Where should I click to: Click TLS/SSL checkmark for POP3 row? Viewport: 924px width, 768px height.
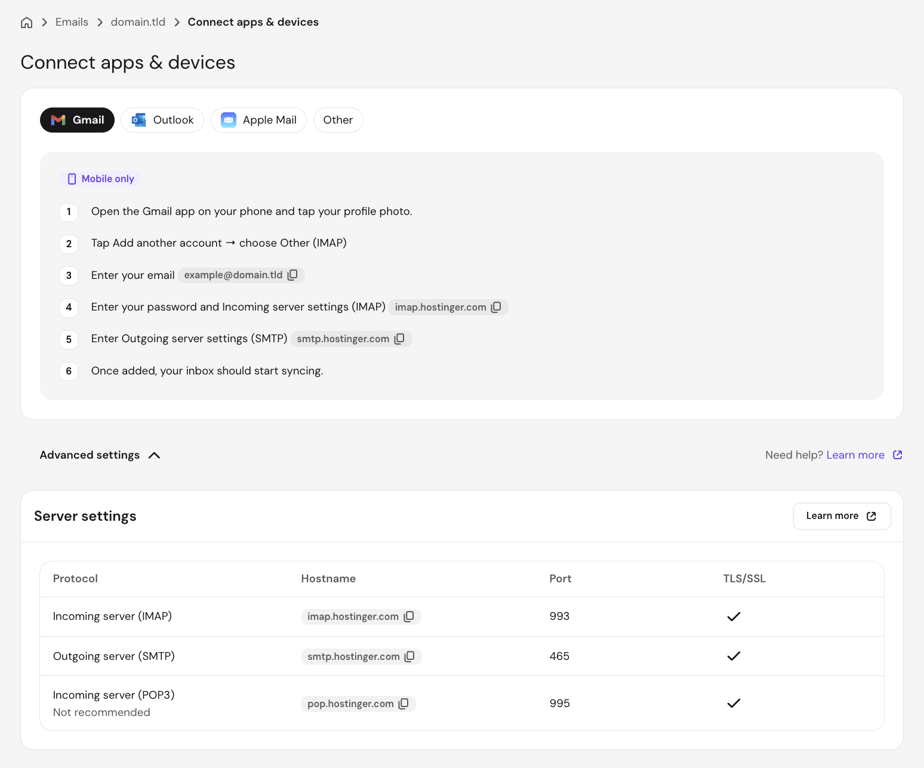733,703
